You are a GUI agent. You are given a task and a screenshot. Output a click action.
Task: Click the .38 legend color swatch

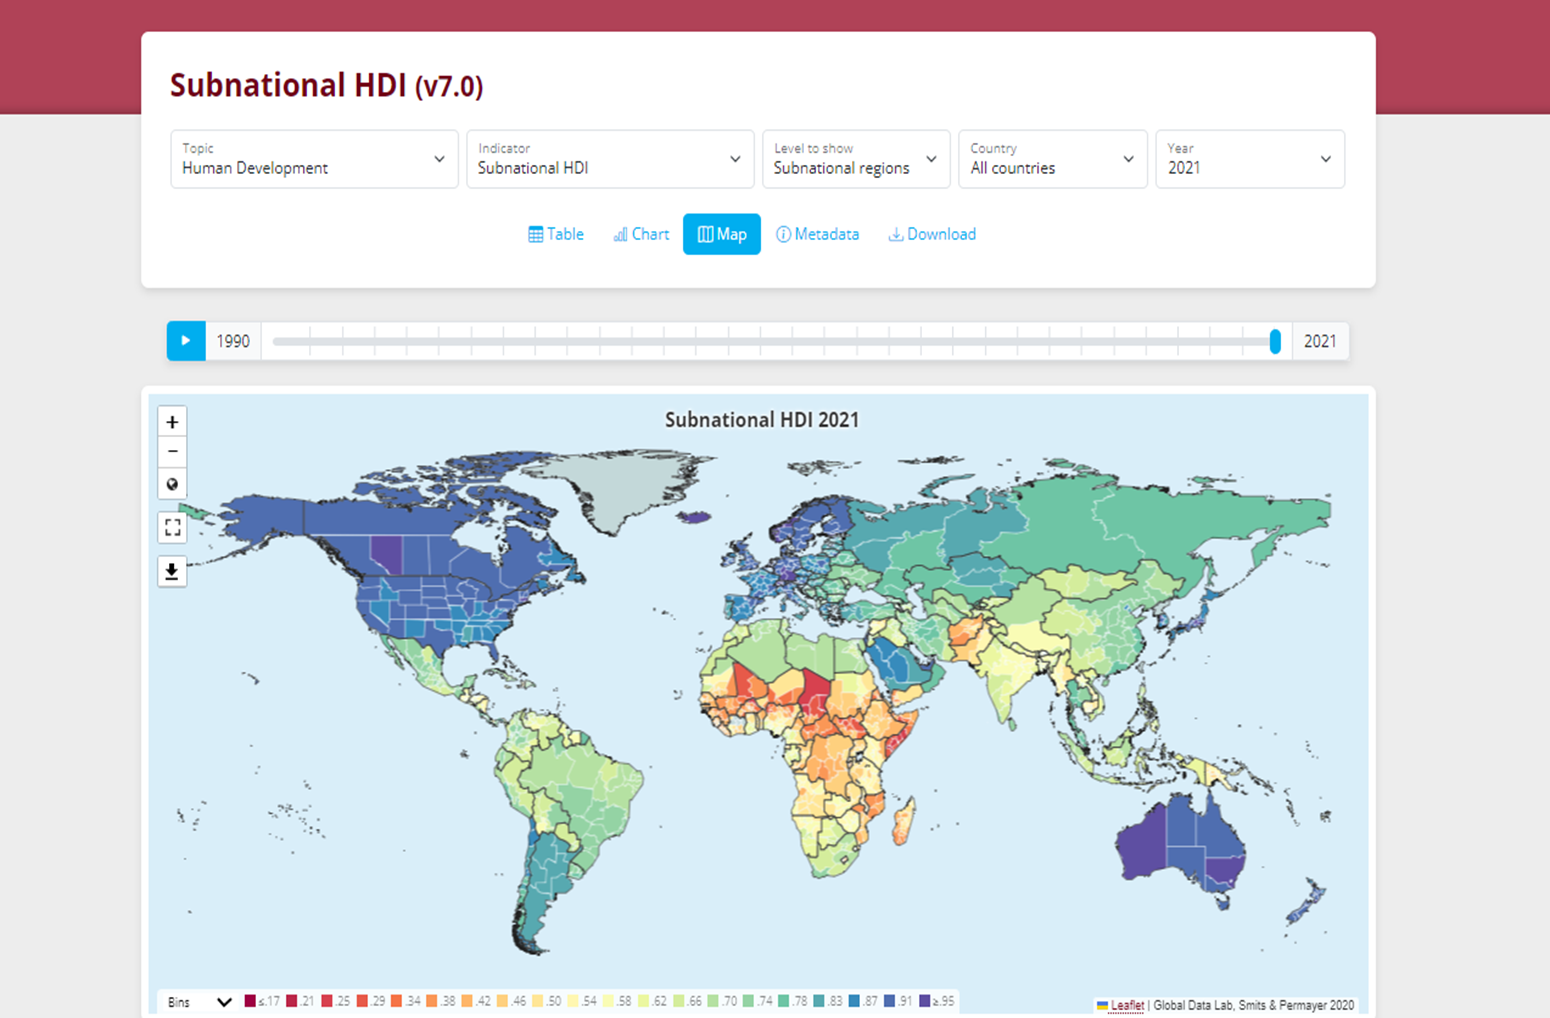pyautogui.click(x=432, y=1001)
